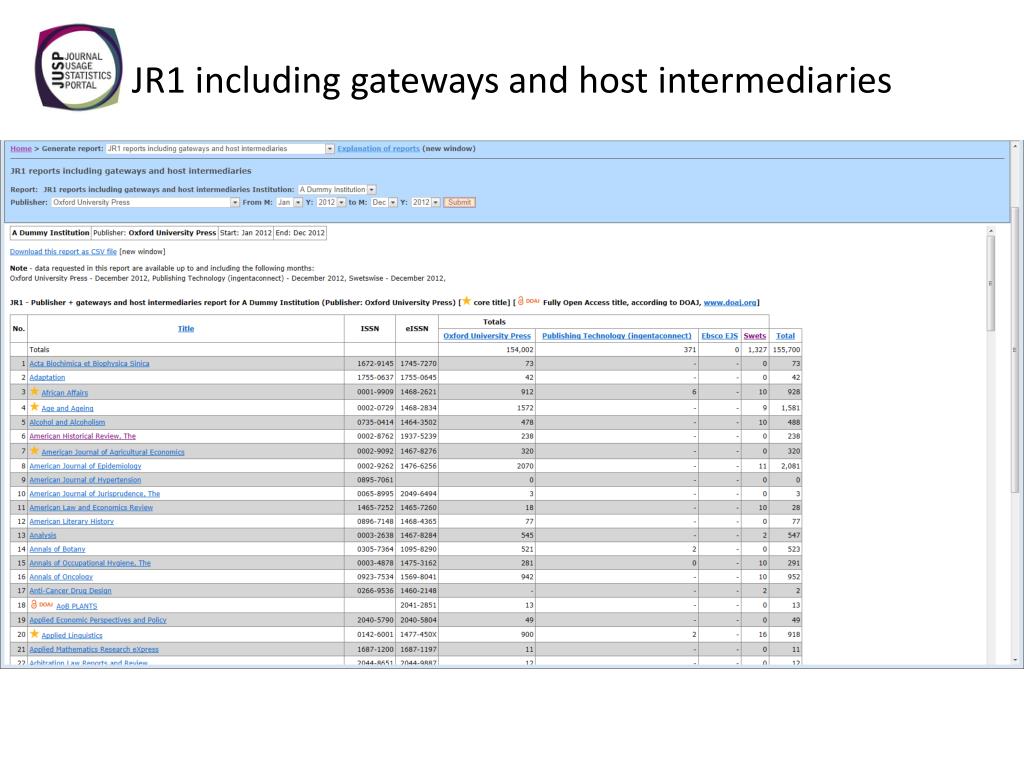Click the Oxford University Press column header
This screenshot has width=1024, height=768.
pos(487,336)
